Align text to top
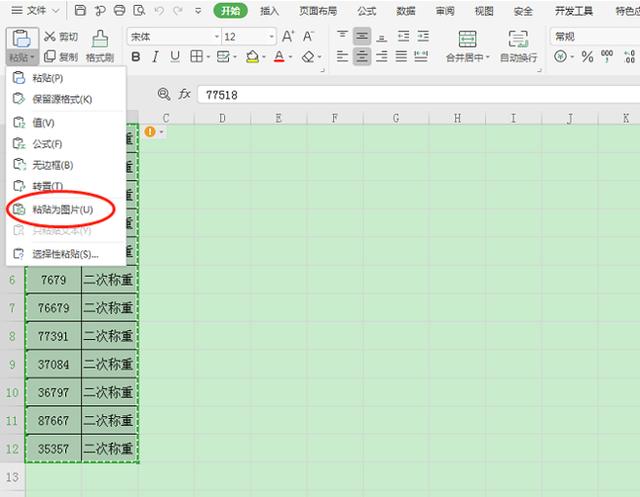640x497 pixels. click(342, 36)
